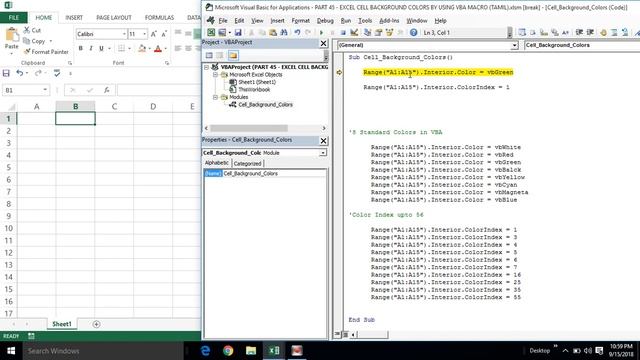The height and width of the screenshot is (360, 640).
Task: Click the Save icon in VBA toolbar
Action: point(238,32)
